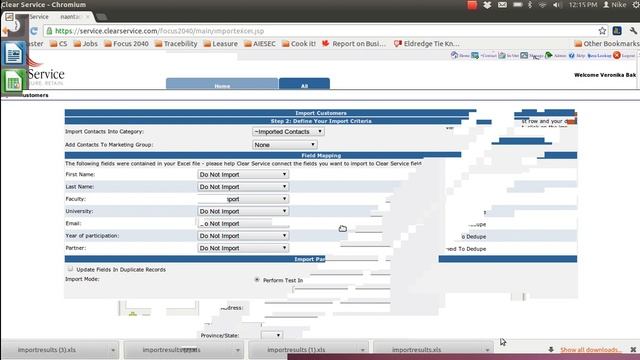This screenshot has height=360, width=640.
Task: Close the downloads bar
Action: pyautogui.click(x=633, y=350)
